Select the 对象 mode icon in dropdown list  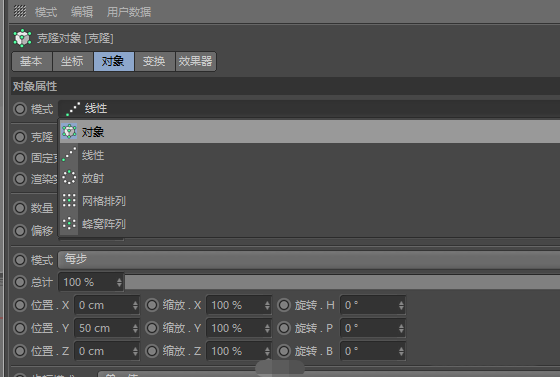click(x=69, y=132)
